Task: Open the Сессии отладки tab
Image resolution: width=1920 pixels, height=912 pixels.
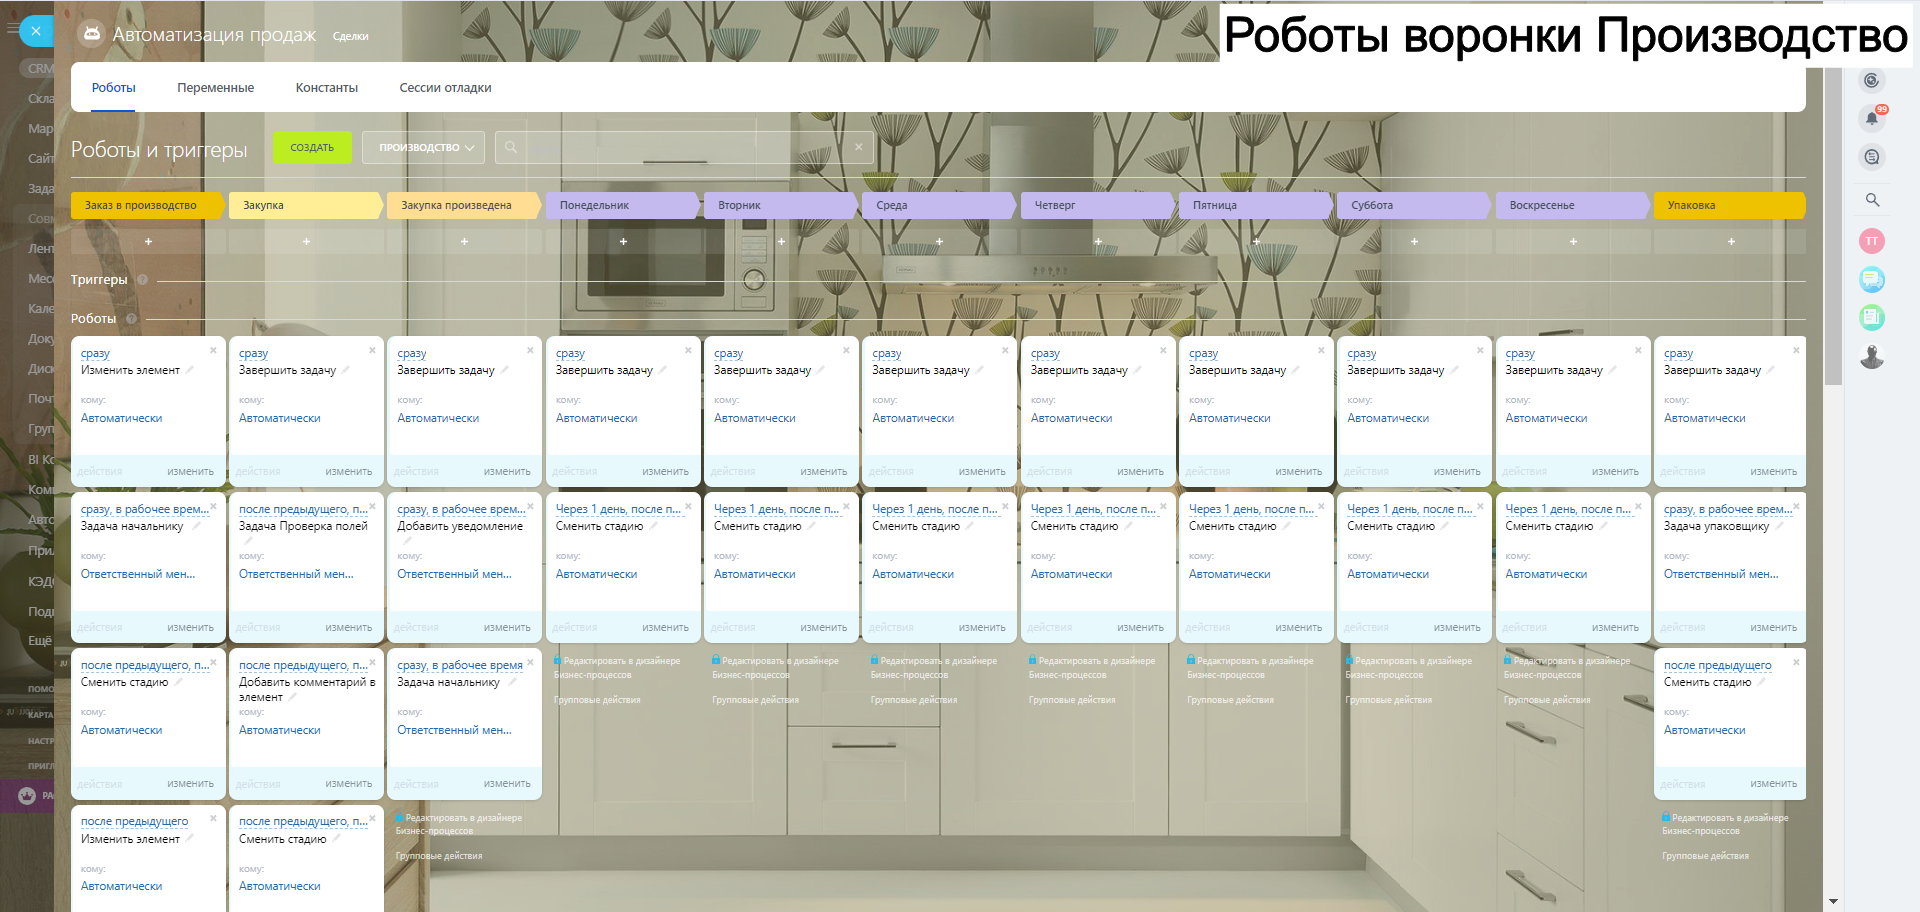Action: pyautogui.click(x=445, y=88)
